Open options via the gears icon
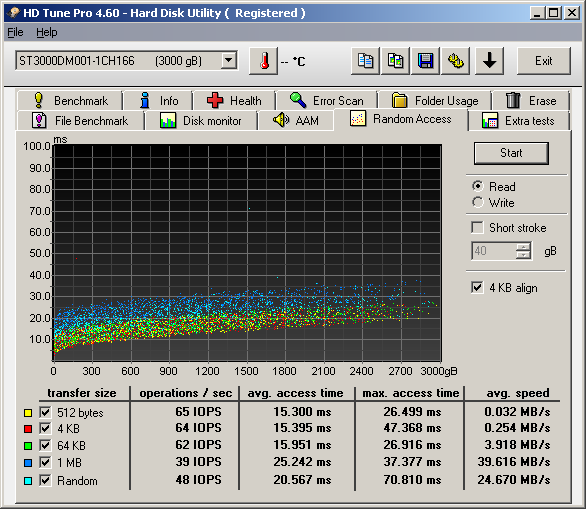 click(456, 61)
